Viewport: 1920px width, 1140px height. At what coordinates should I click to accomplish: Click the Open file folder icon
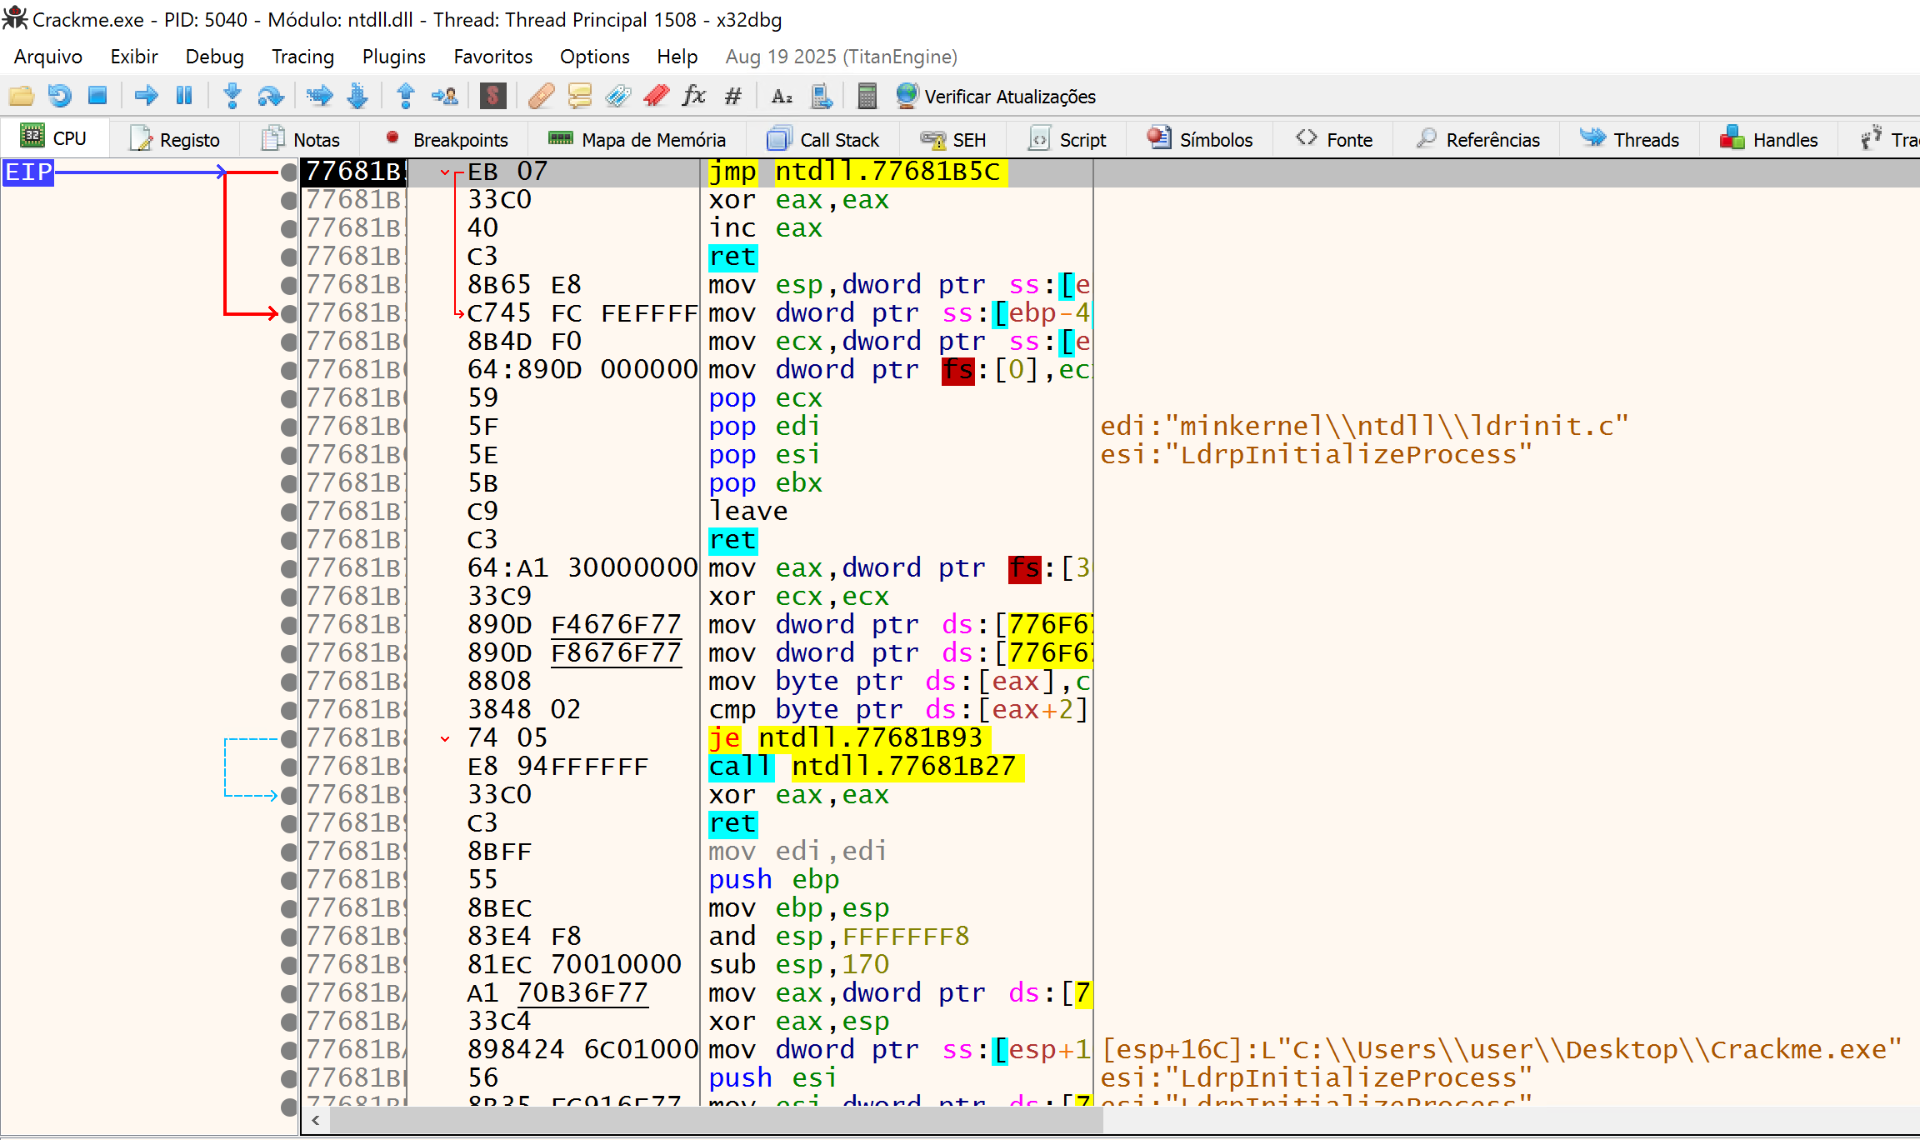tap(21, 96)
